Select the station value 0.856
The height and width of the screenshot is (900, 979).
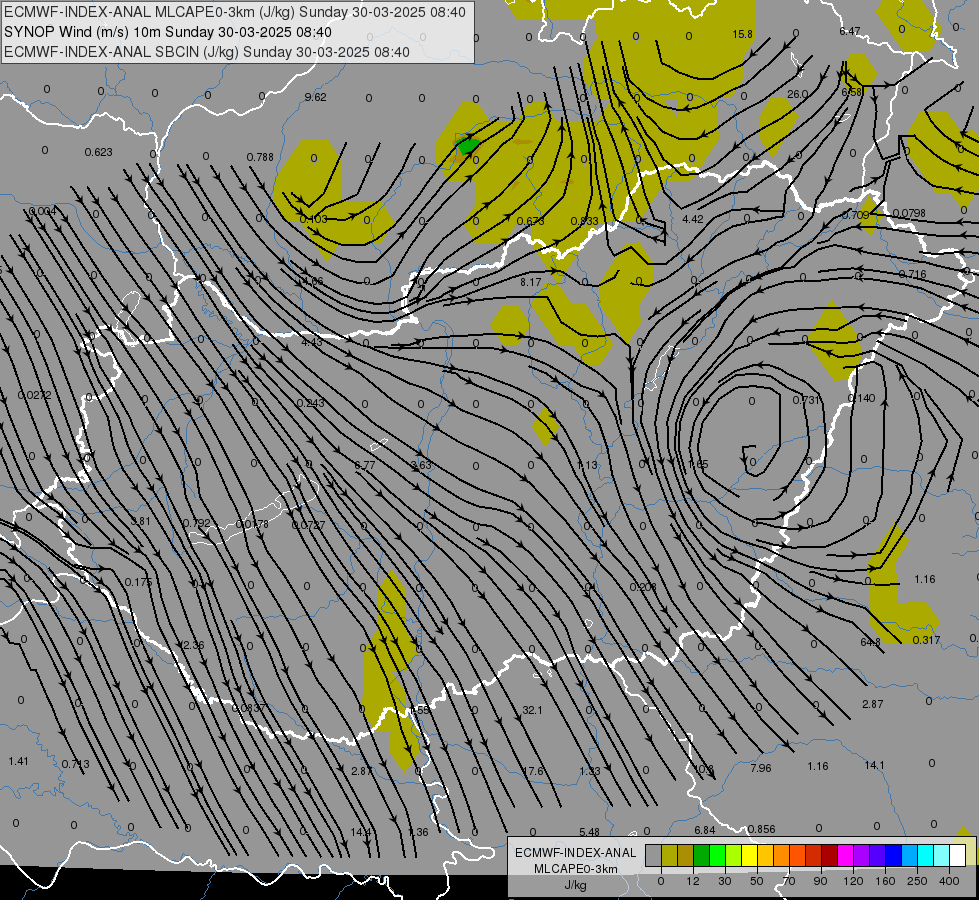point(761,829)
